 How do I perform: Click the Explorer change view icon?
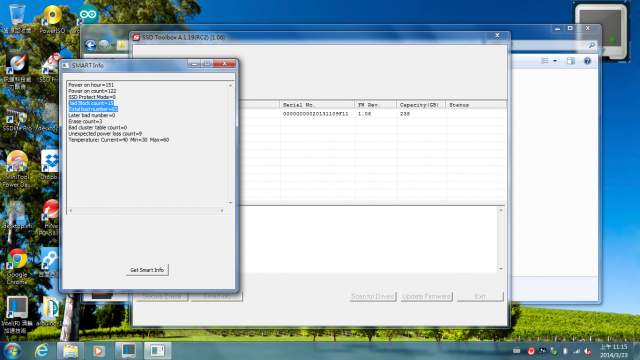pyautogui.click(x=544, y=61)
